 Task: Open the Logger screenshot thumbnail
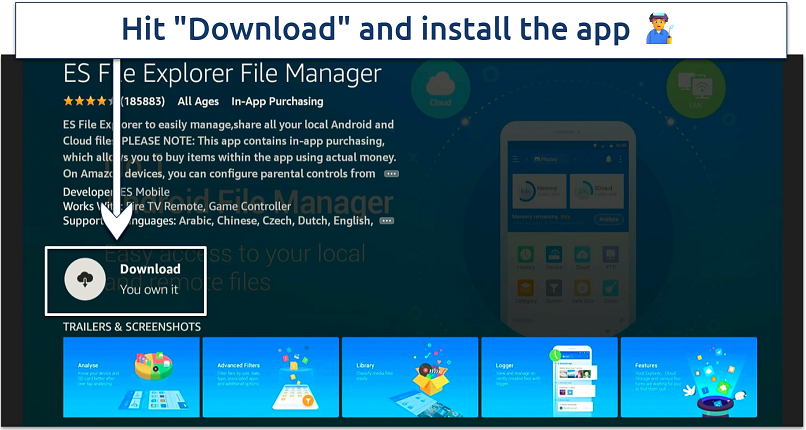click(549, 377)
